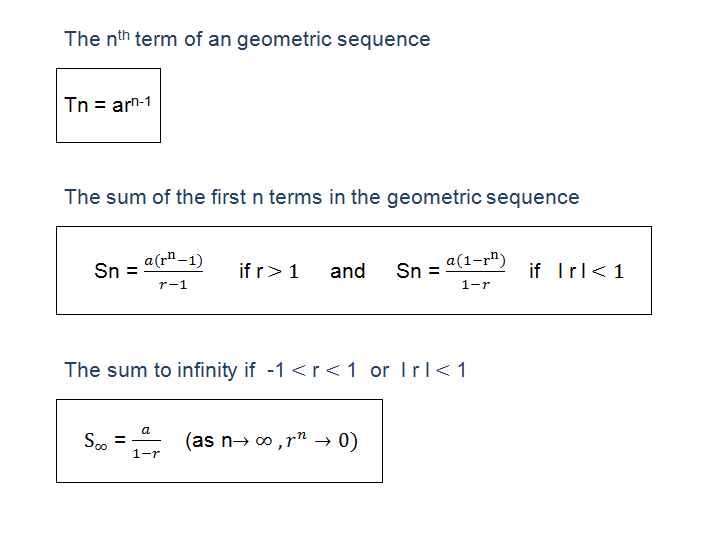The height and width of the screenshot is (534, 726).
Task: Click the second 'Sn =' label
Action: point(418,271)
